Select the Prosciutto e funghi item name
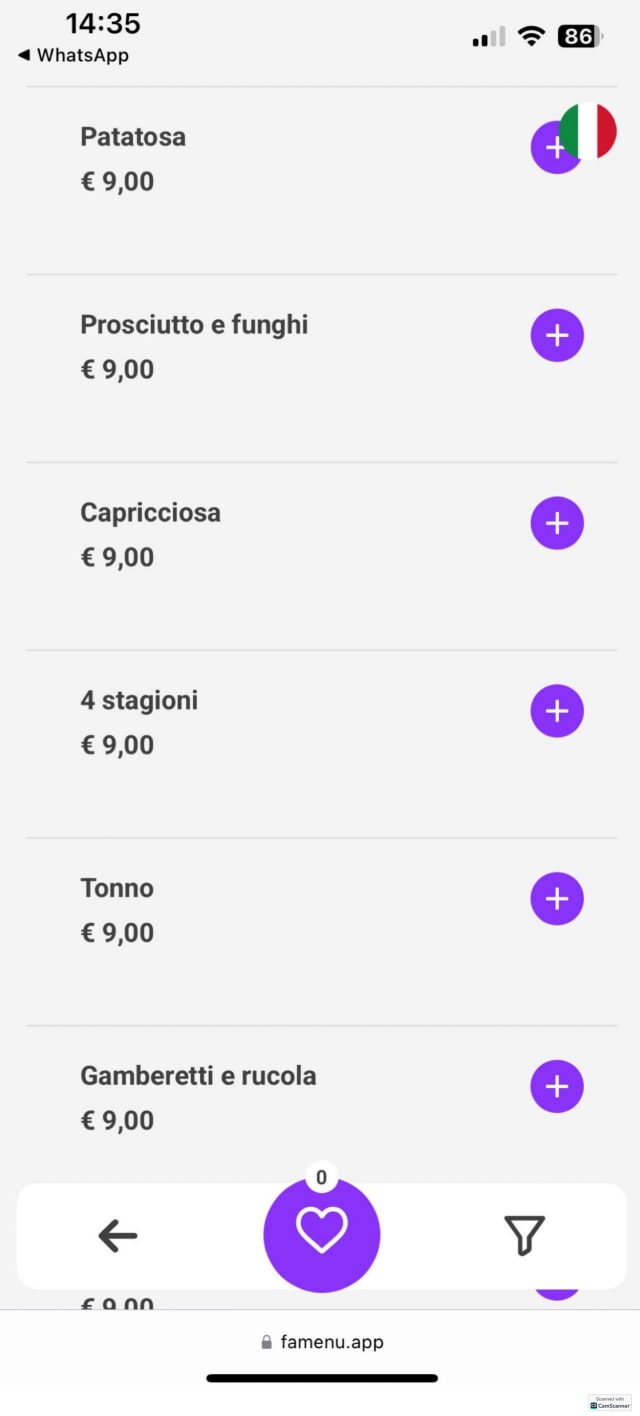Image resolution: width=640 pixels, height=1416 pixels. (194, 325)
